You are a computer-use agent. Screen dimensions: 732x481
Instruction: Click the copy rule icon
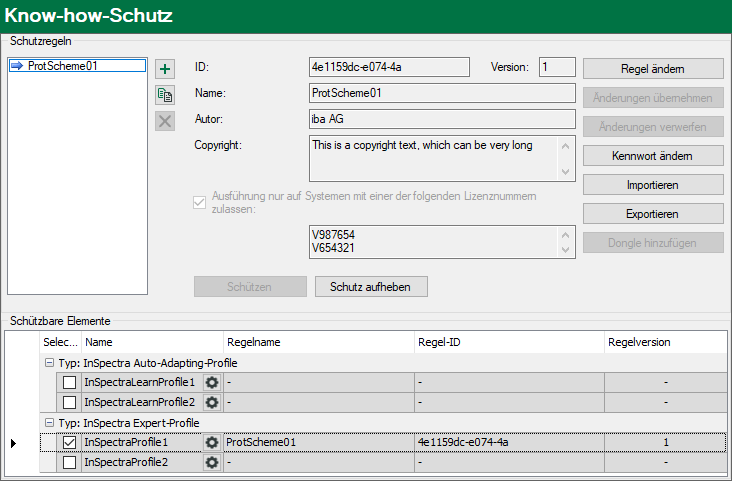[165, 95]
